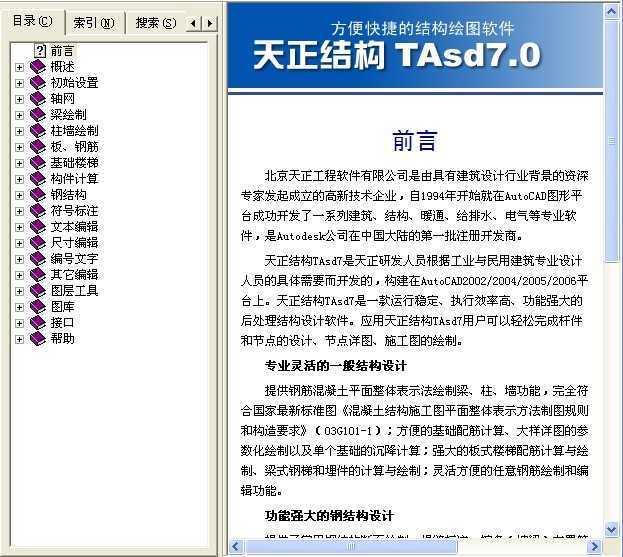Click the book icon beside 编号文字
This screenshot has height=557, width=623.
(x=38, y=259)
